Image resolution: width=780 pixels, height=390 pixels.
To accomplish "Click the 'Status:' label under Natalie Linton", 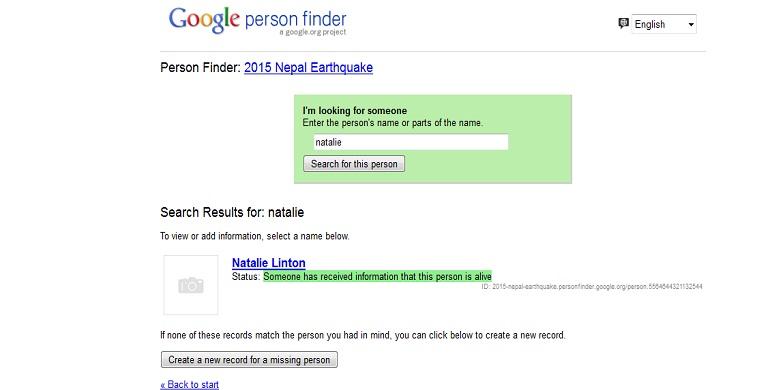I will [x=246, y=276].
